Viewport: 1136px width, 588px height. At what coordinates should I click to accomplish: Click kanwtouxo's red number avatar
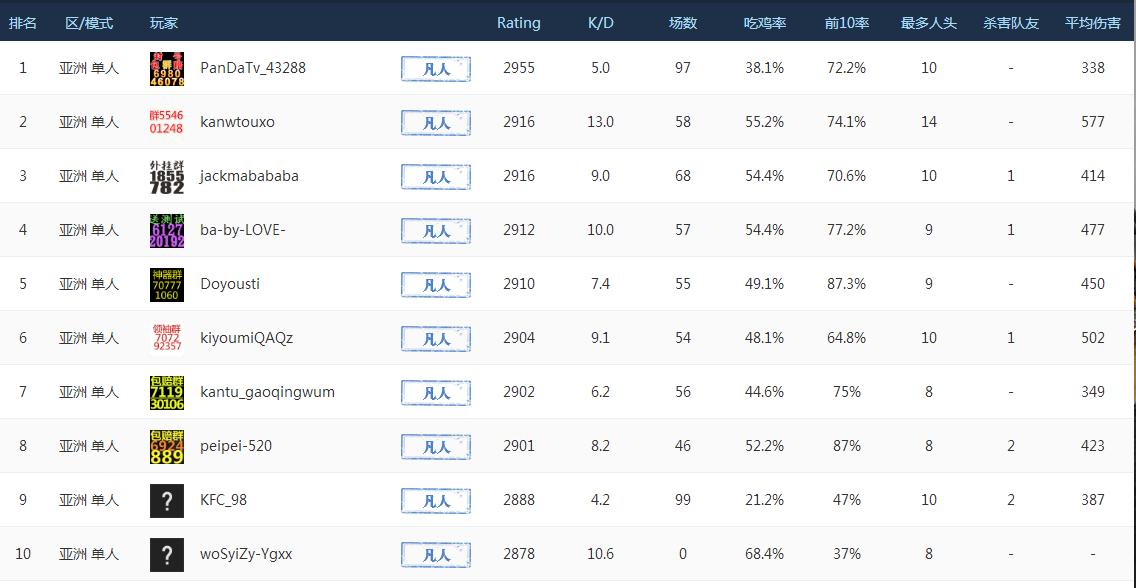click(166, 122)
